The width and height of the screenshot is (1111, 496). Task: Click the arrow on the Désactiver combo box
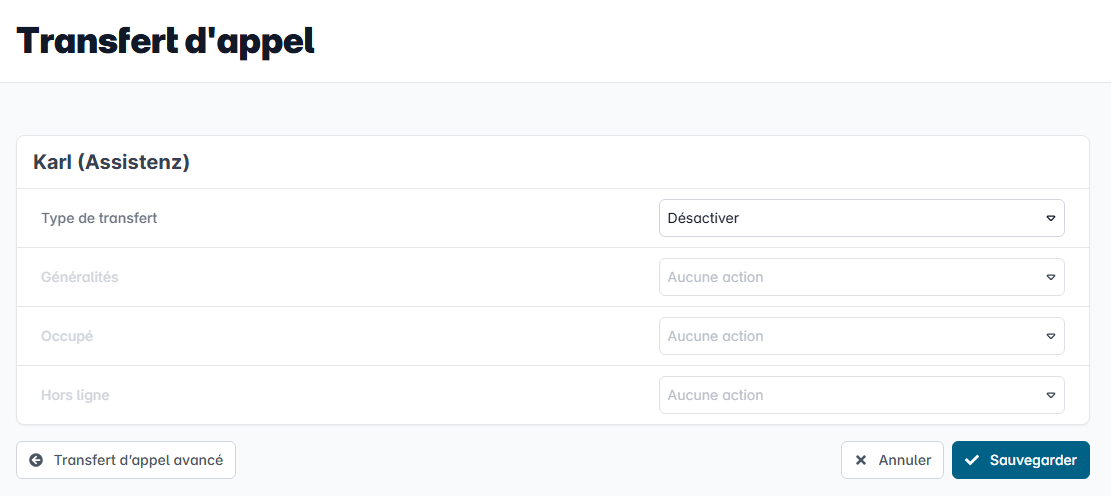click(1051, 218)
